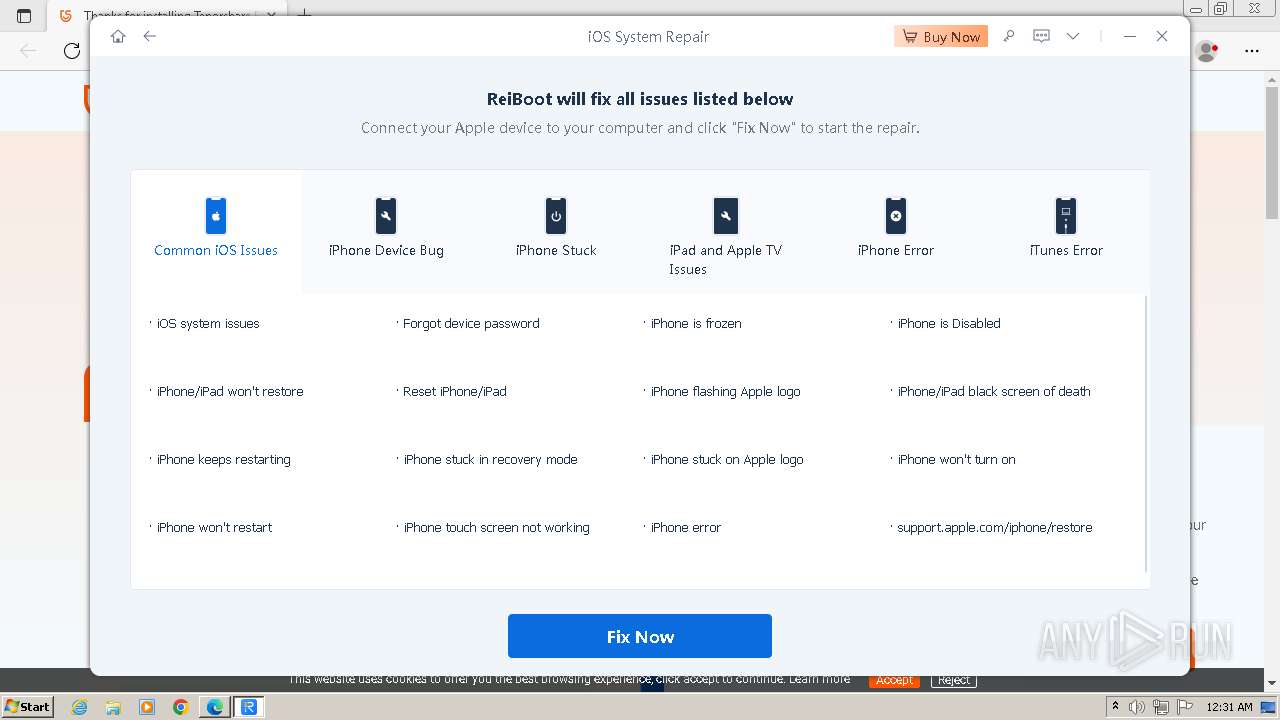
Task: Accept cookies on browser page
Action: (x=894, y=680)
